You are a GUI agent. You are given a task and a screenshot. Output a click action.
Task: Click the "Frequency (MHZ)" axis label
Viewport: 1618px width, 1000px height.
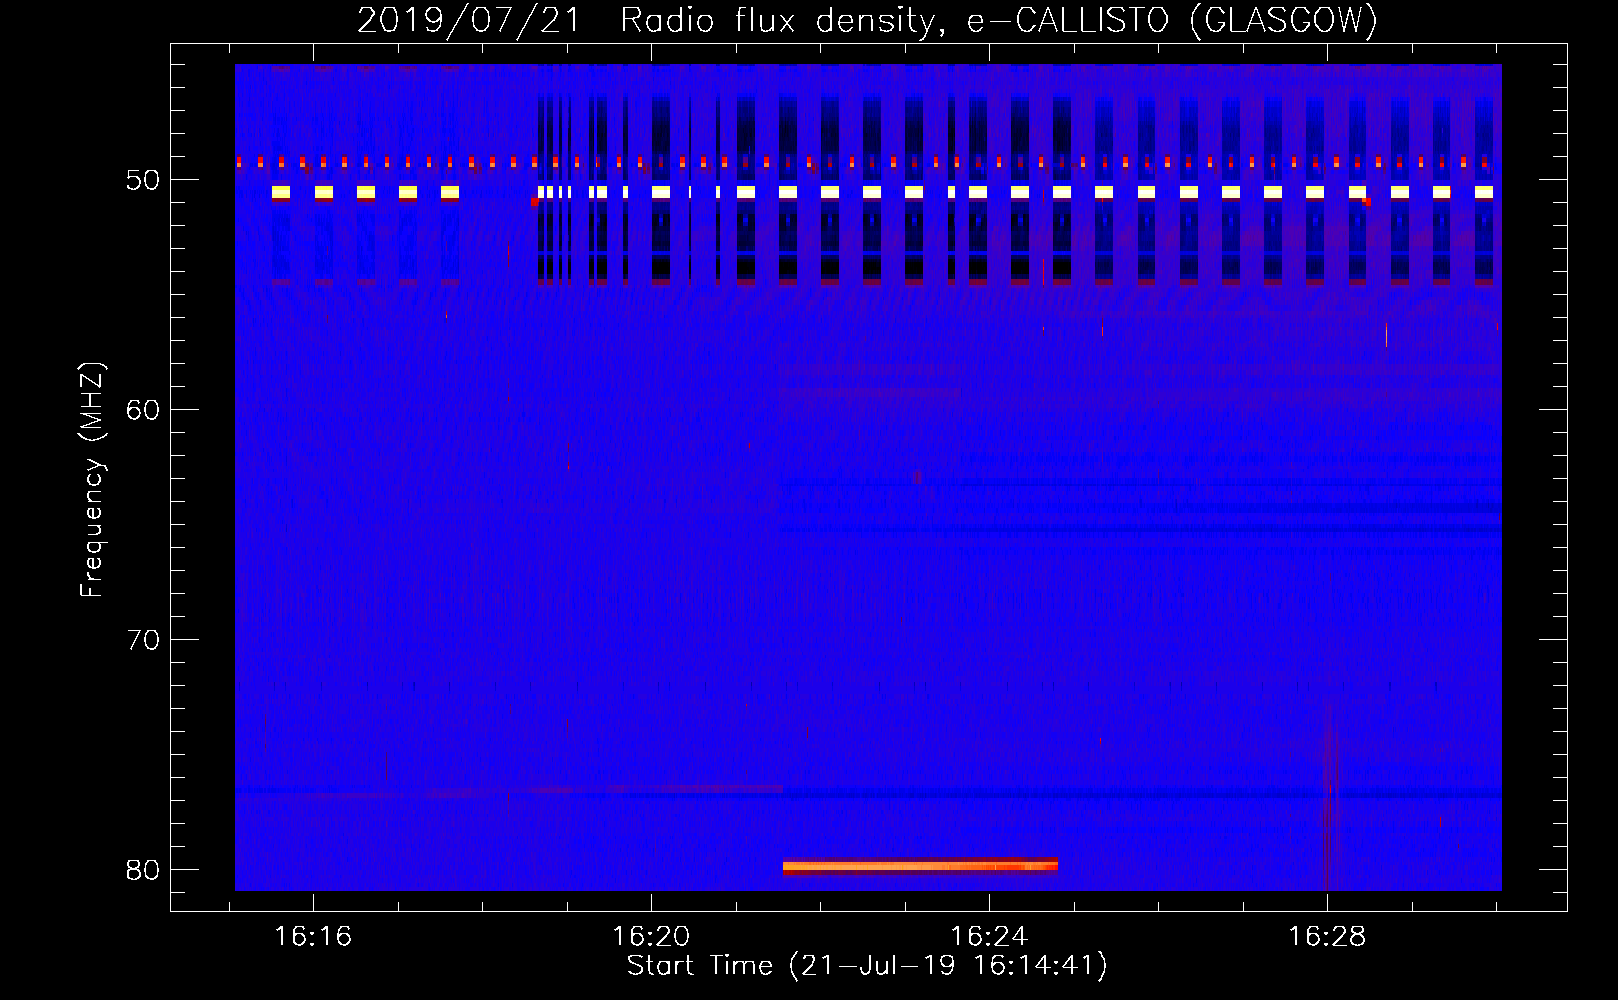pyautogui.click(x=92, y=480)
